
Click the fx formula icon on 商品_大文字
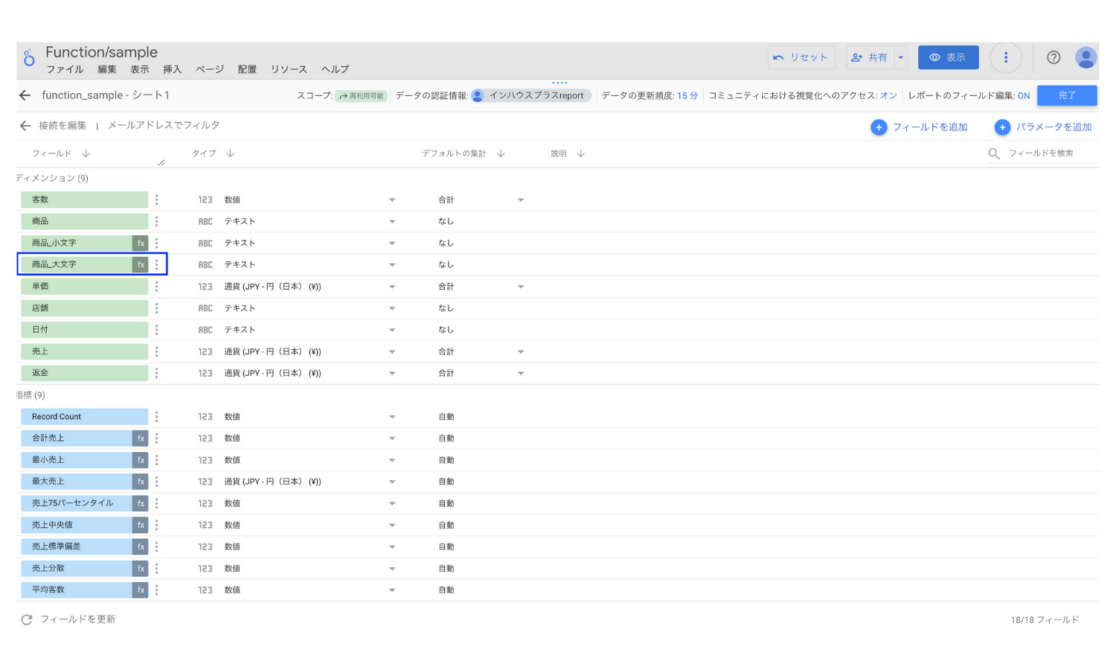click(x=139, y=264)
